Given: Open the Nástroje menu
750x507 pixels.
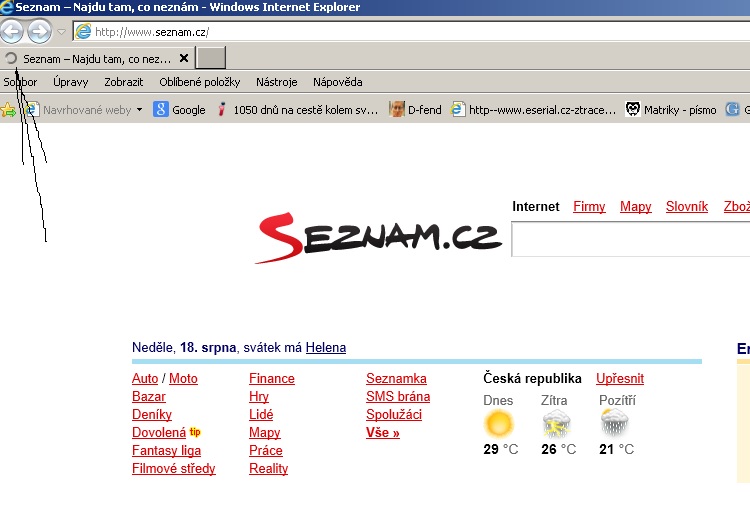Looking at the screenshot, I should click(x=276, y=82).
